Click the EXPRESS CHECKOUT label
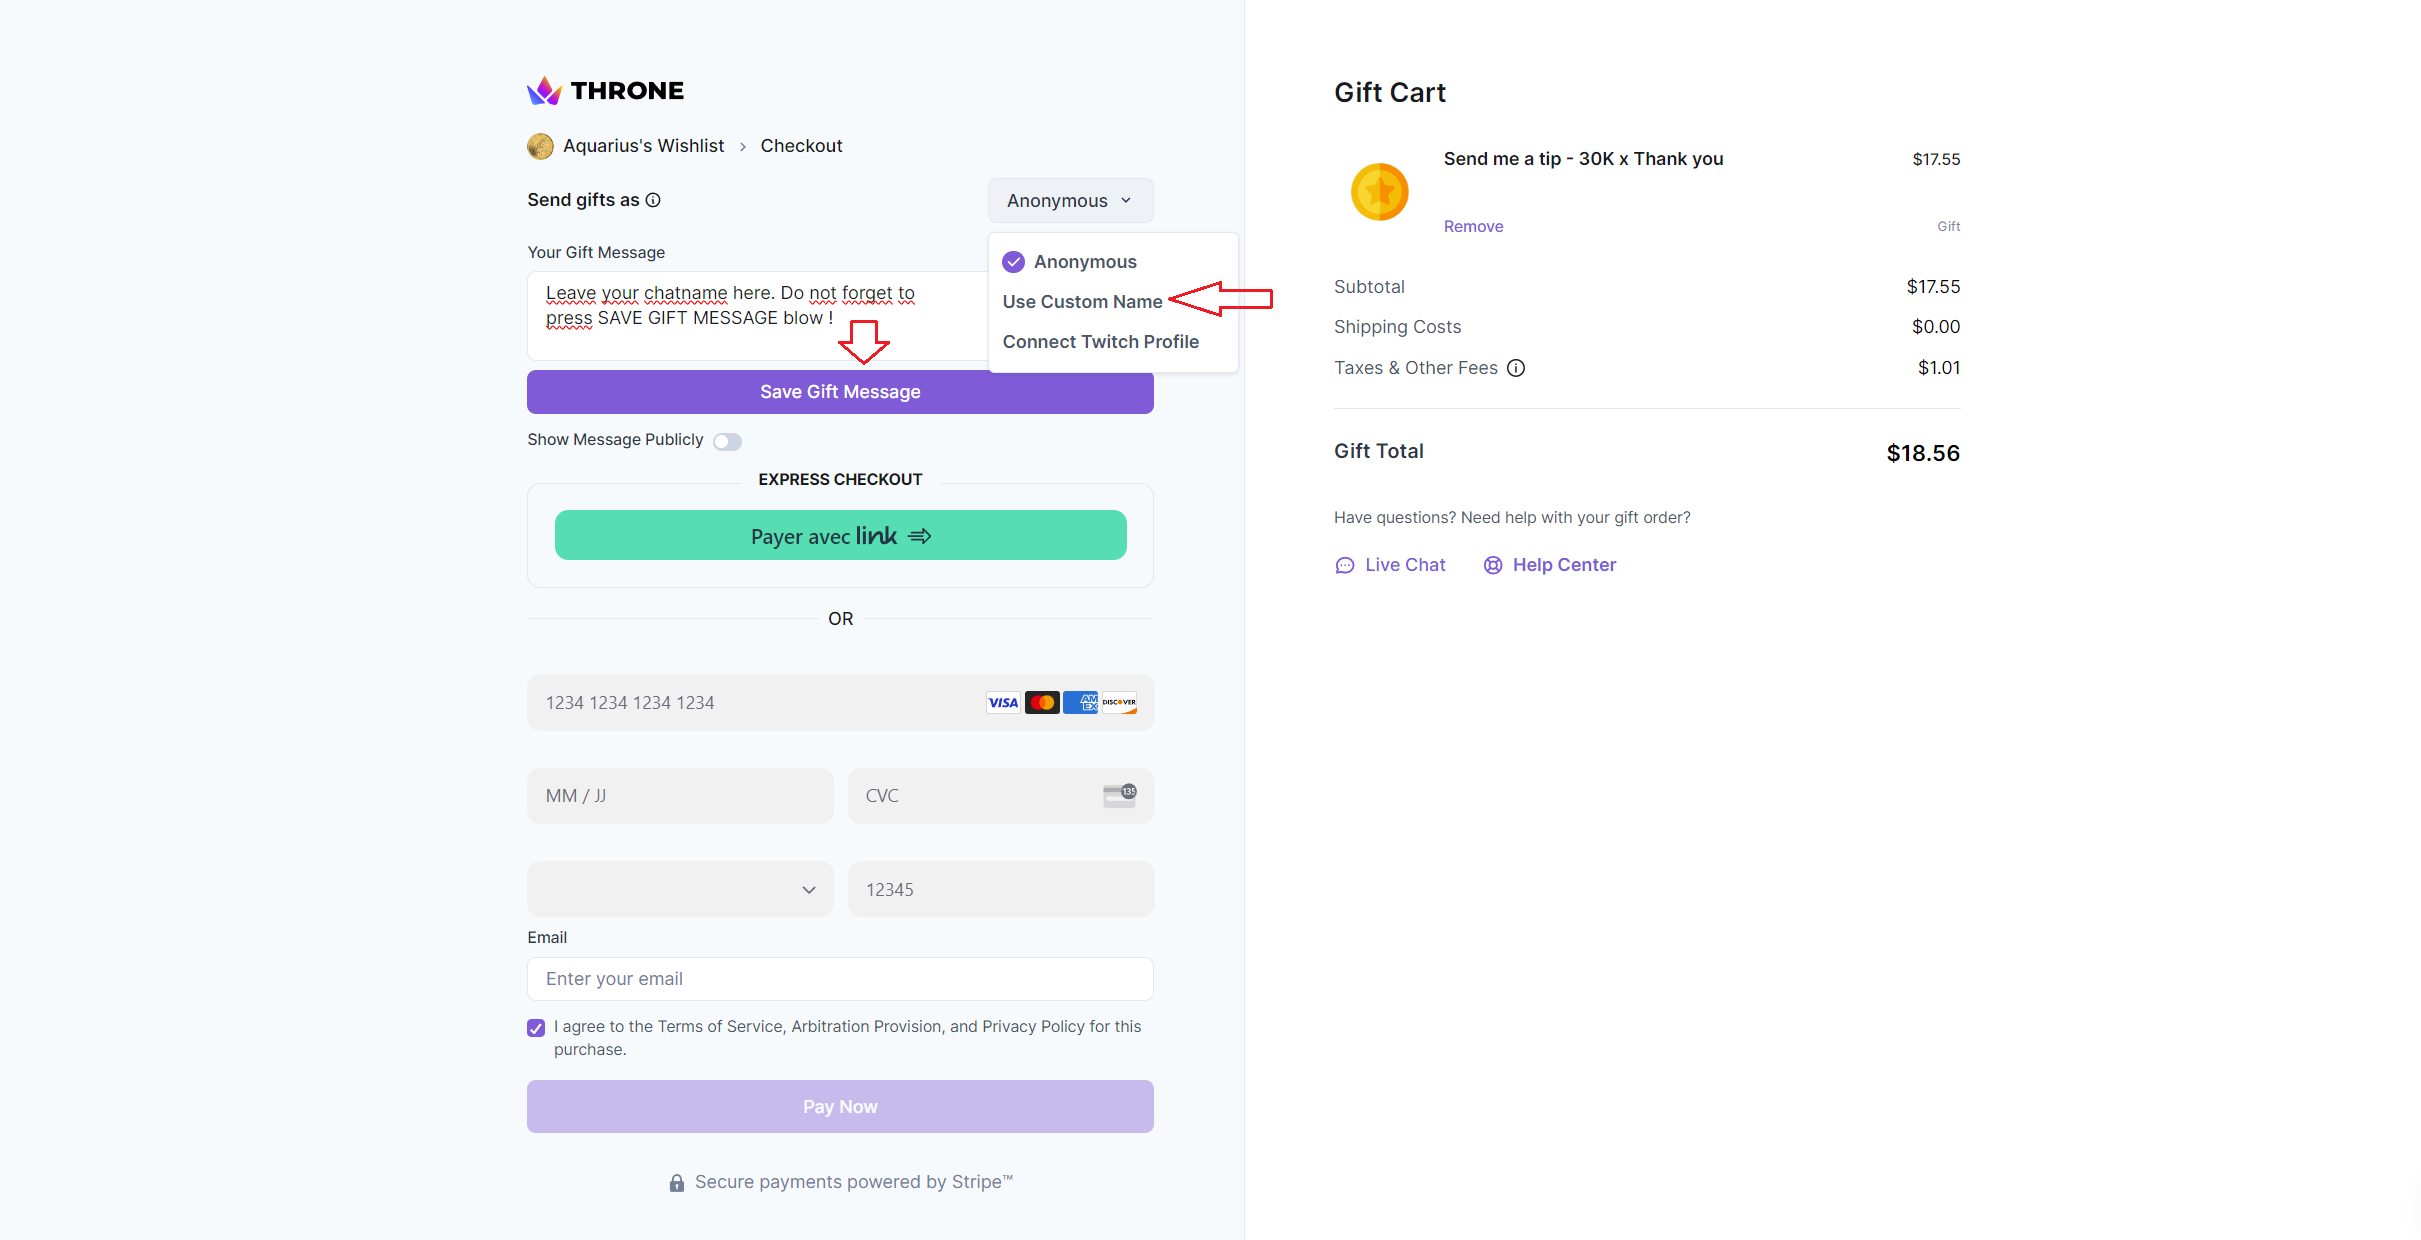Viewport: 2421px width, 1240px height. pyautogui.click(x=840, y=480)
